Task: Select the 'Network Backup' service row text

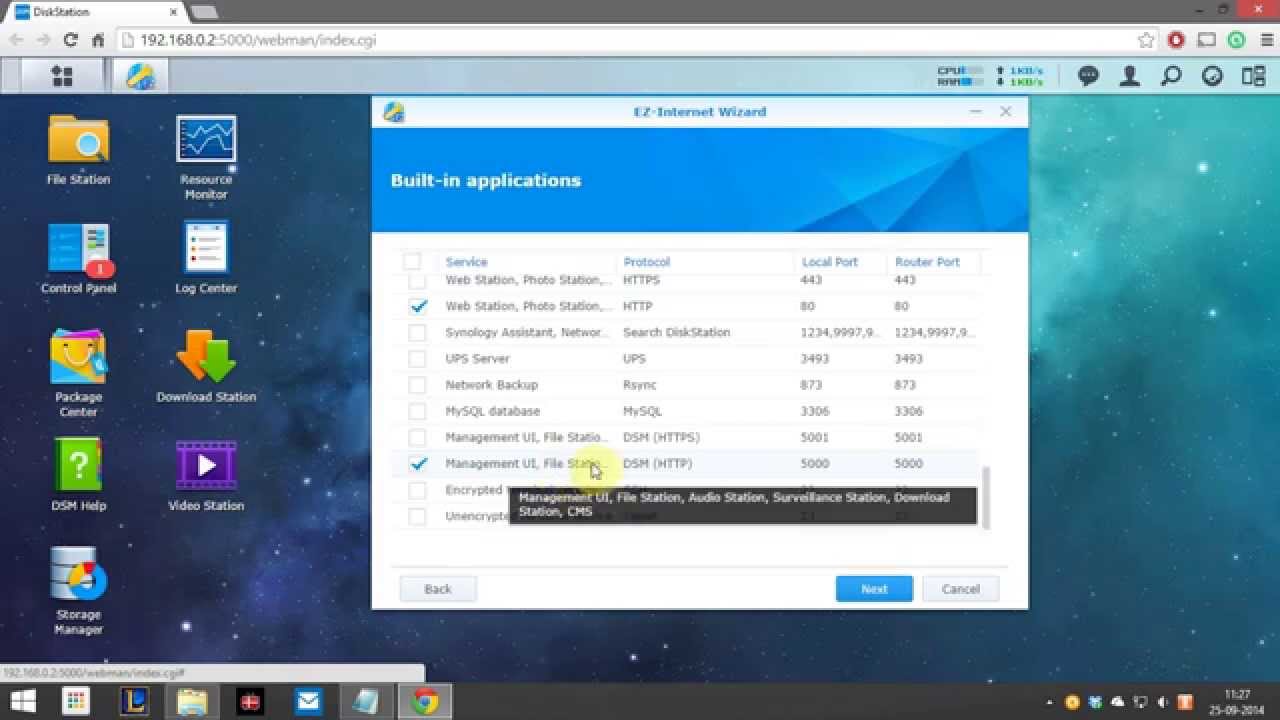Action: coord(491,385)
